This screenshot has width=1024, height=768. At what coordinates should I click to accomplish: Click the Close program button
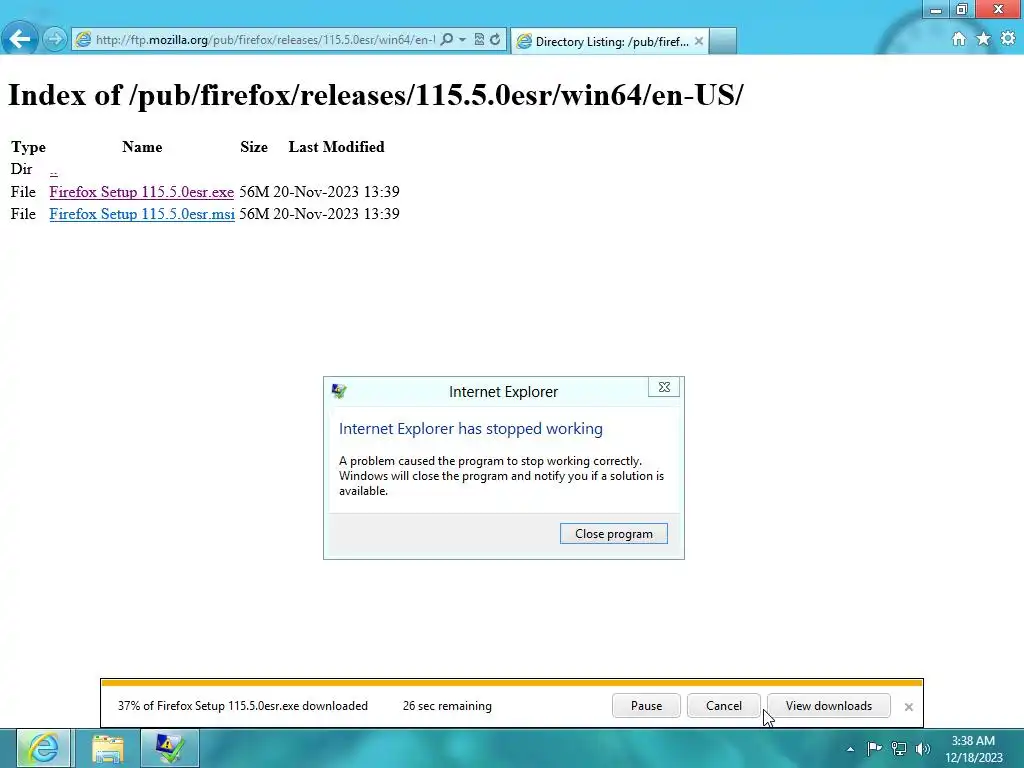point(613,534)
